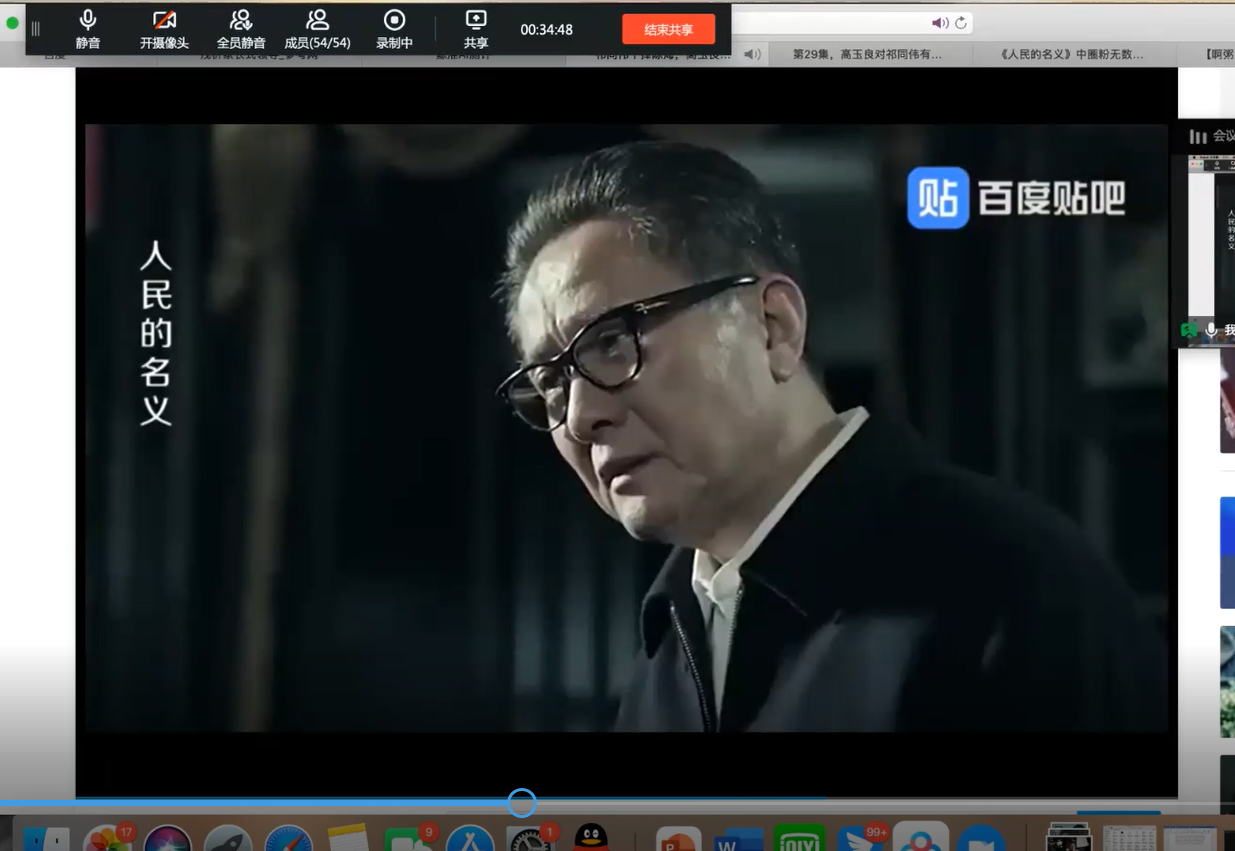Screen dimensions: 1235x851
Task: Open PowerPoint from the Dock
Action: (x=678, y=840)
